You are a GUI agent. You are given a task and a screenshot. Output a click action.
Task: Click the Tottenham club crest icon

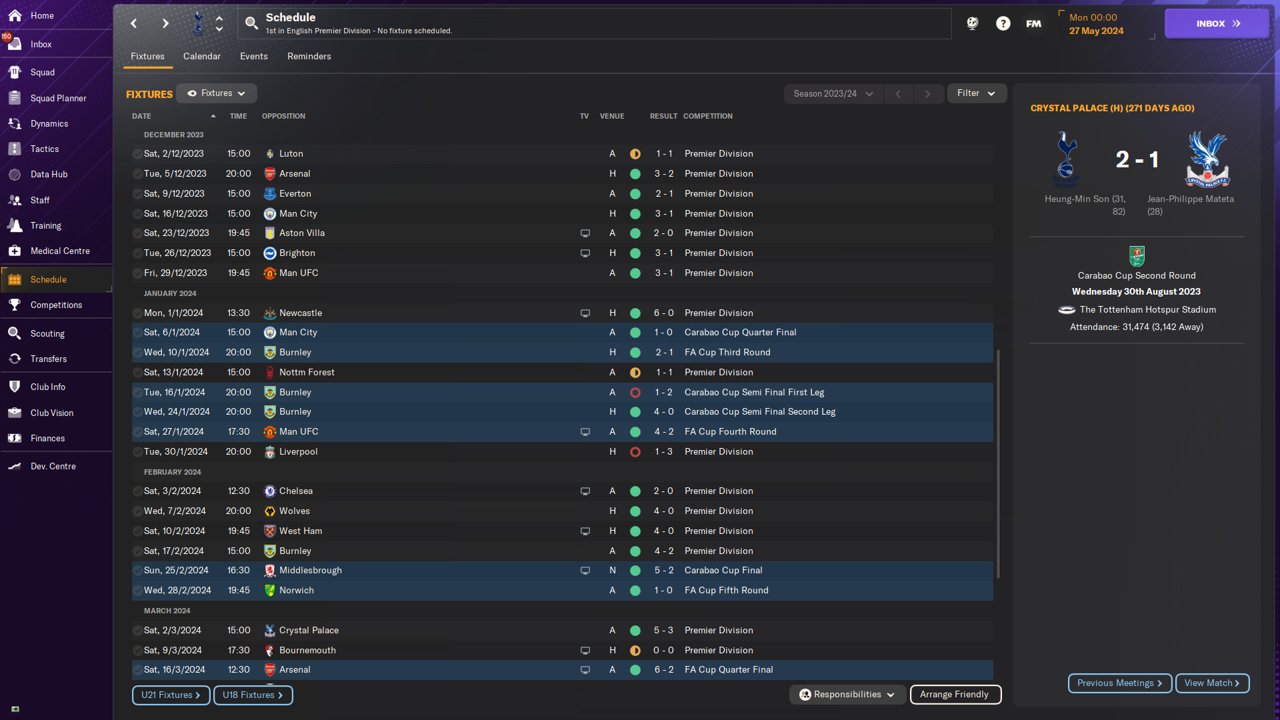pos(197,23)
